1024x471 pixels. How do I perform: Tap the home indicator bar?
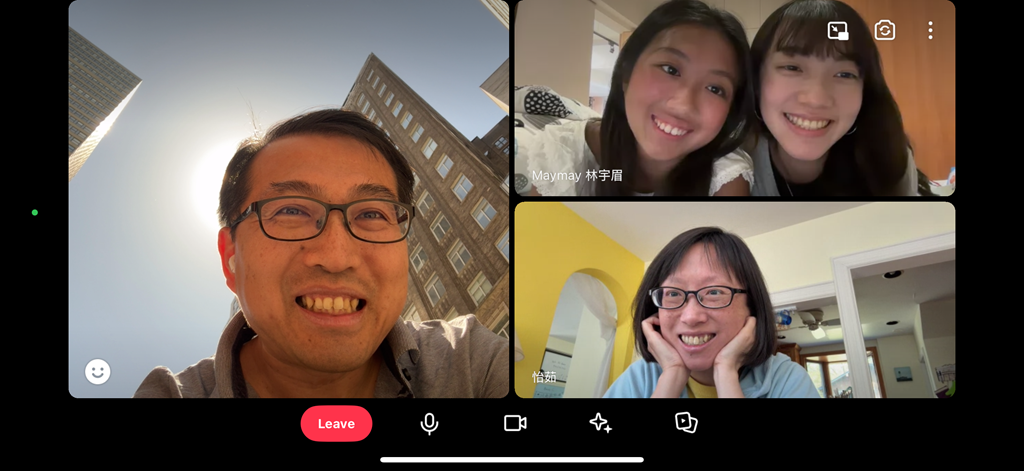click(x=512, y=460)
